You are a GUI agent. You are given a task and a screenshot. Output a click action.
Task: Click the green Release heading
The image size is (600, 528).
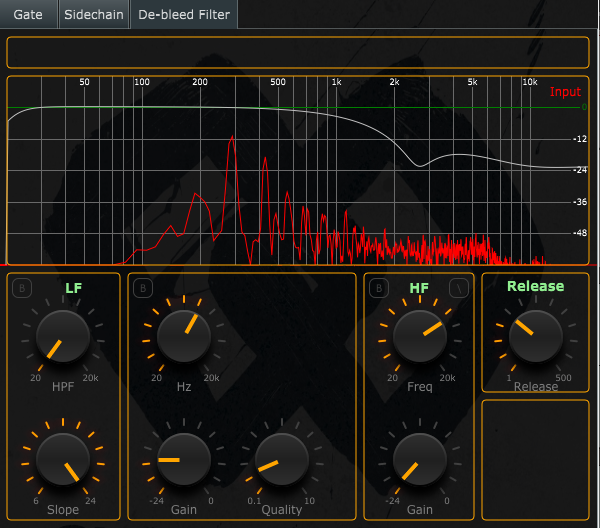(x=535, y=286)
